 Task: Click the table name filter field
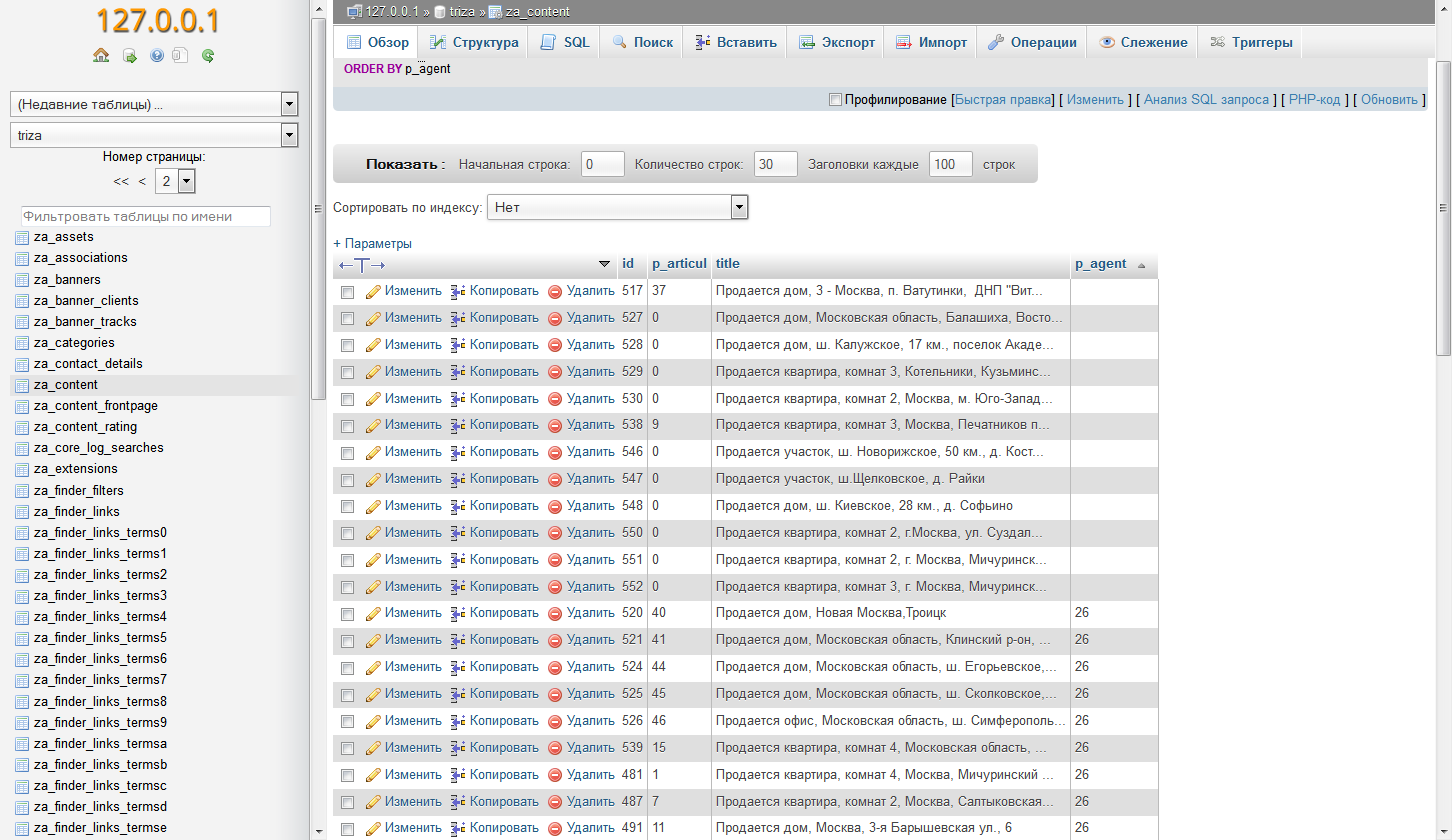coord(146,216)
